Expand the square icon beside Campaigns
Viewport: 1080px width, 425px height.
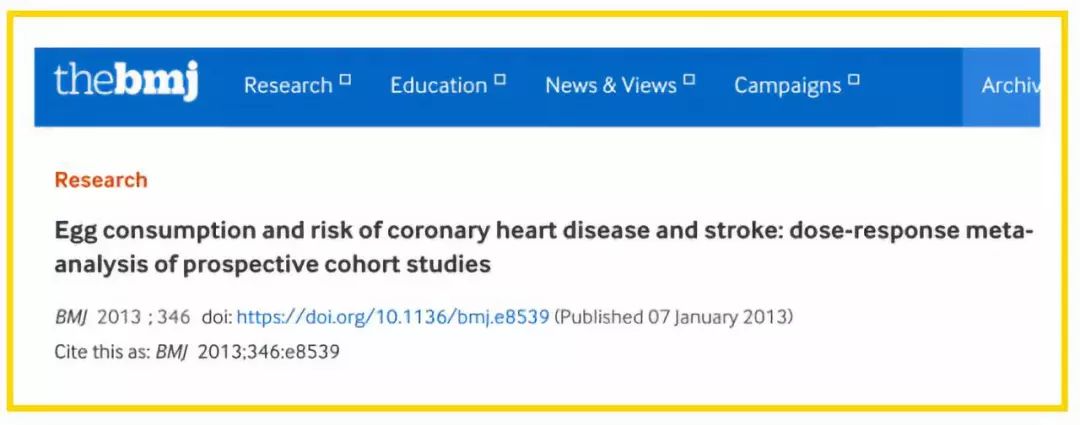tap(853, 79)
